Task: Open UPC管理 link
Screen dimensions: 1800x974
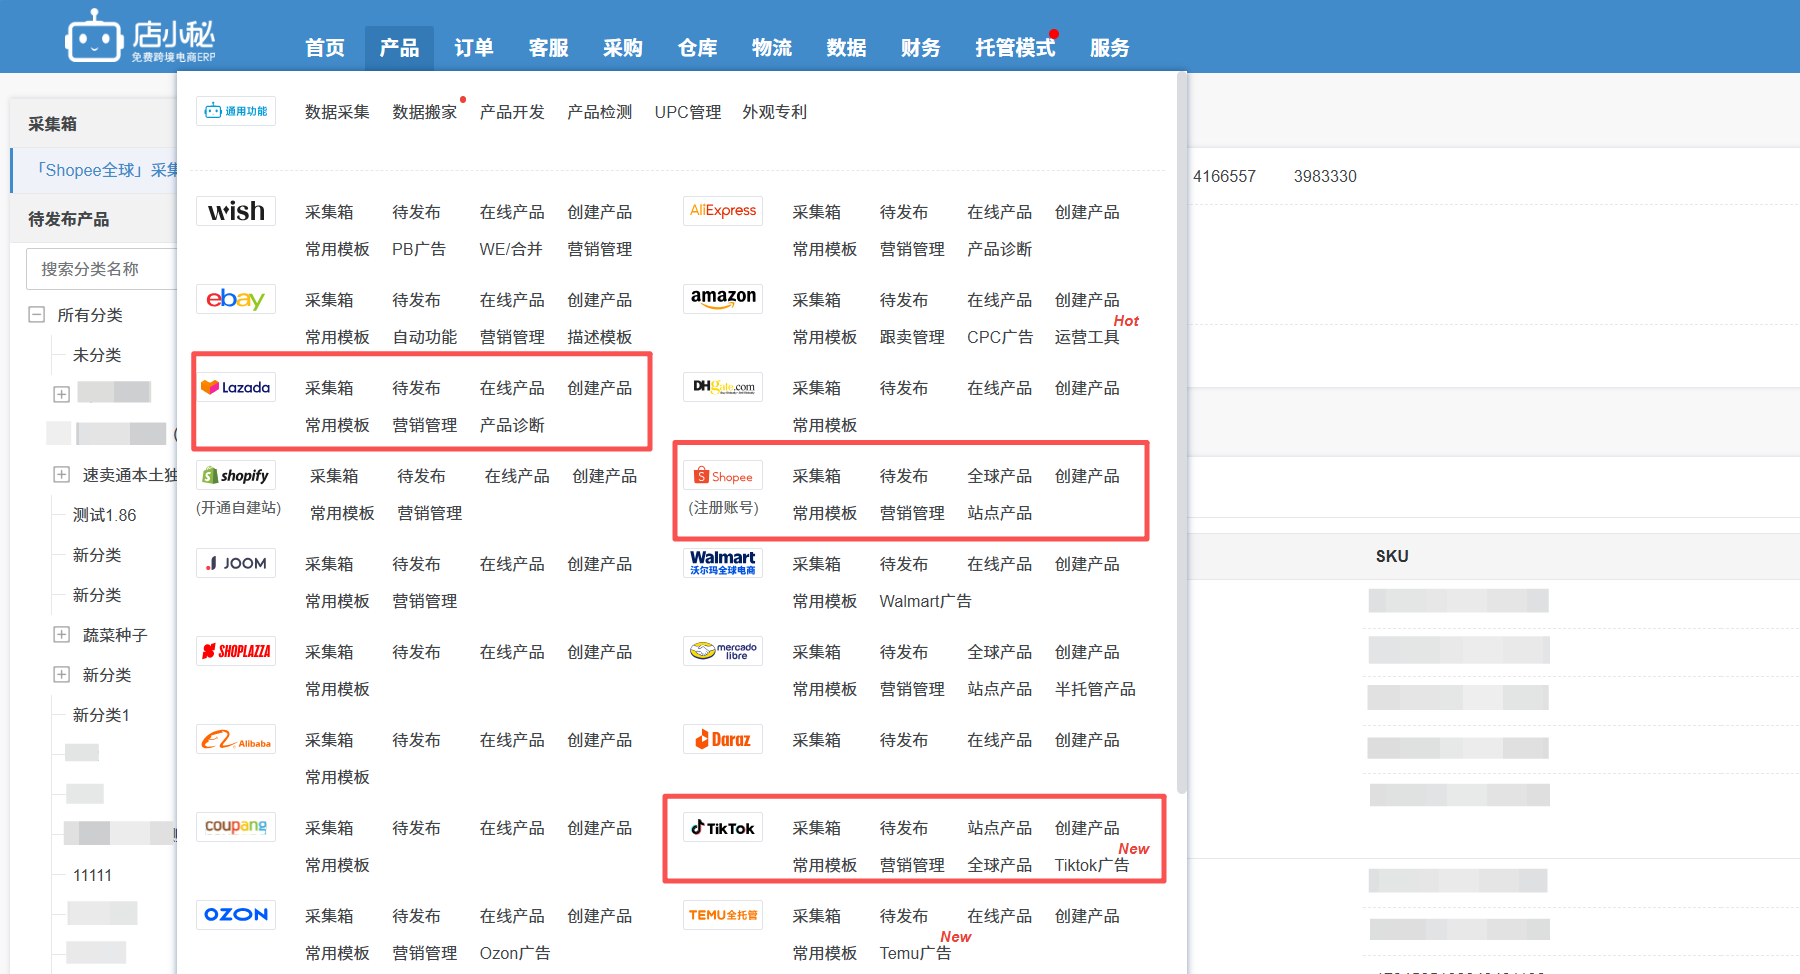Action: coord(688,112)
